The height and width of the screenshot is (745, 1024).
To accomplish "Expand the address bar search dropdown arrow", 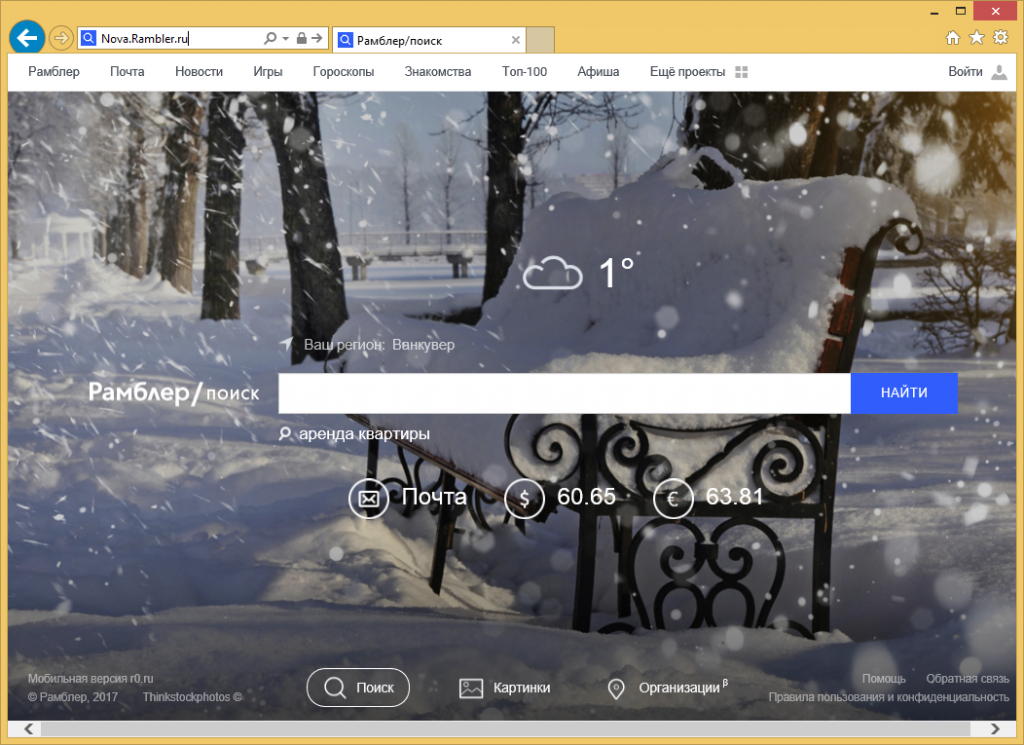I will (285, 39).
